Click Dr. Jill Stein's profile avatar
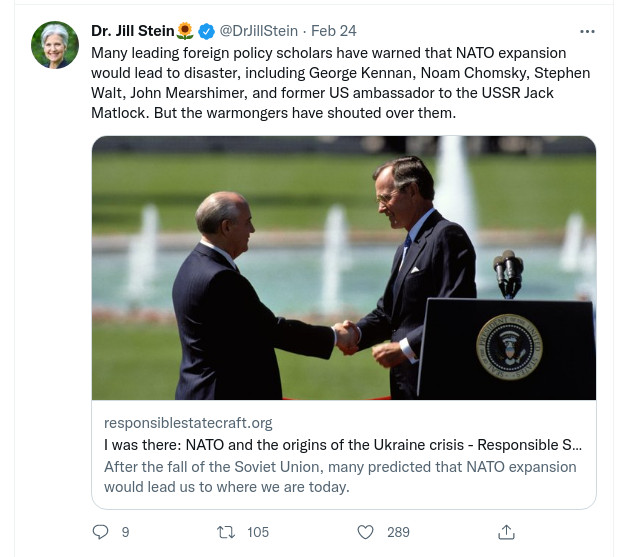The width and height of the screenshot is (619, 557). tap(55, 45)
